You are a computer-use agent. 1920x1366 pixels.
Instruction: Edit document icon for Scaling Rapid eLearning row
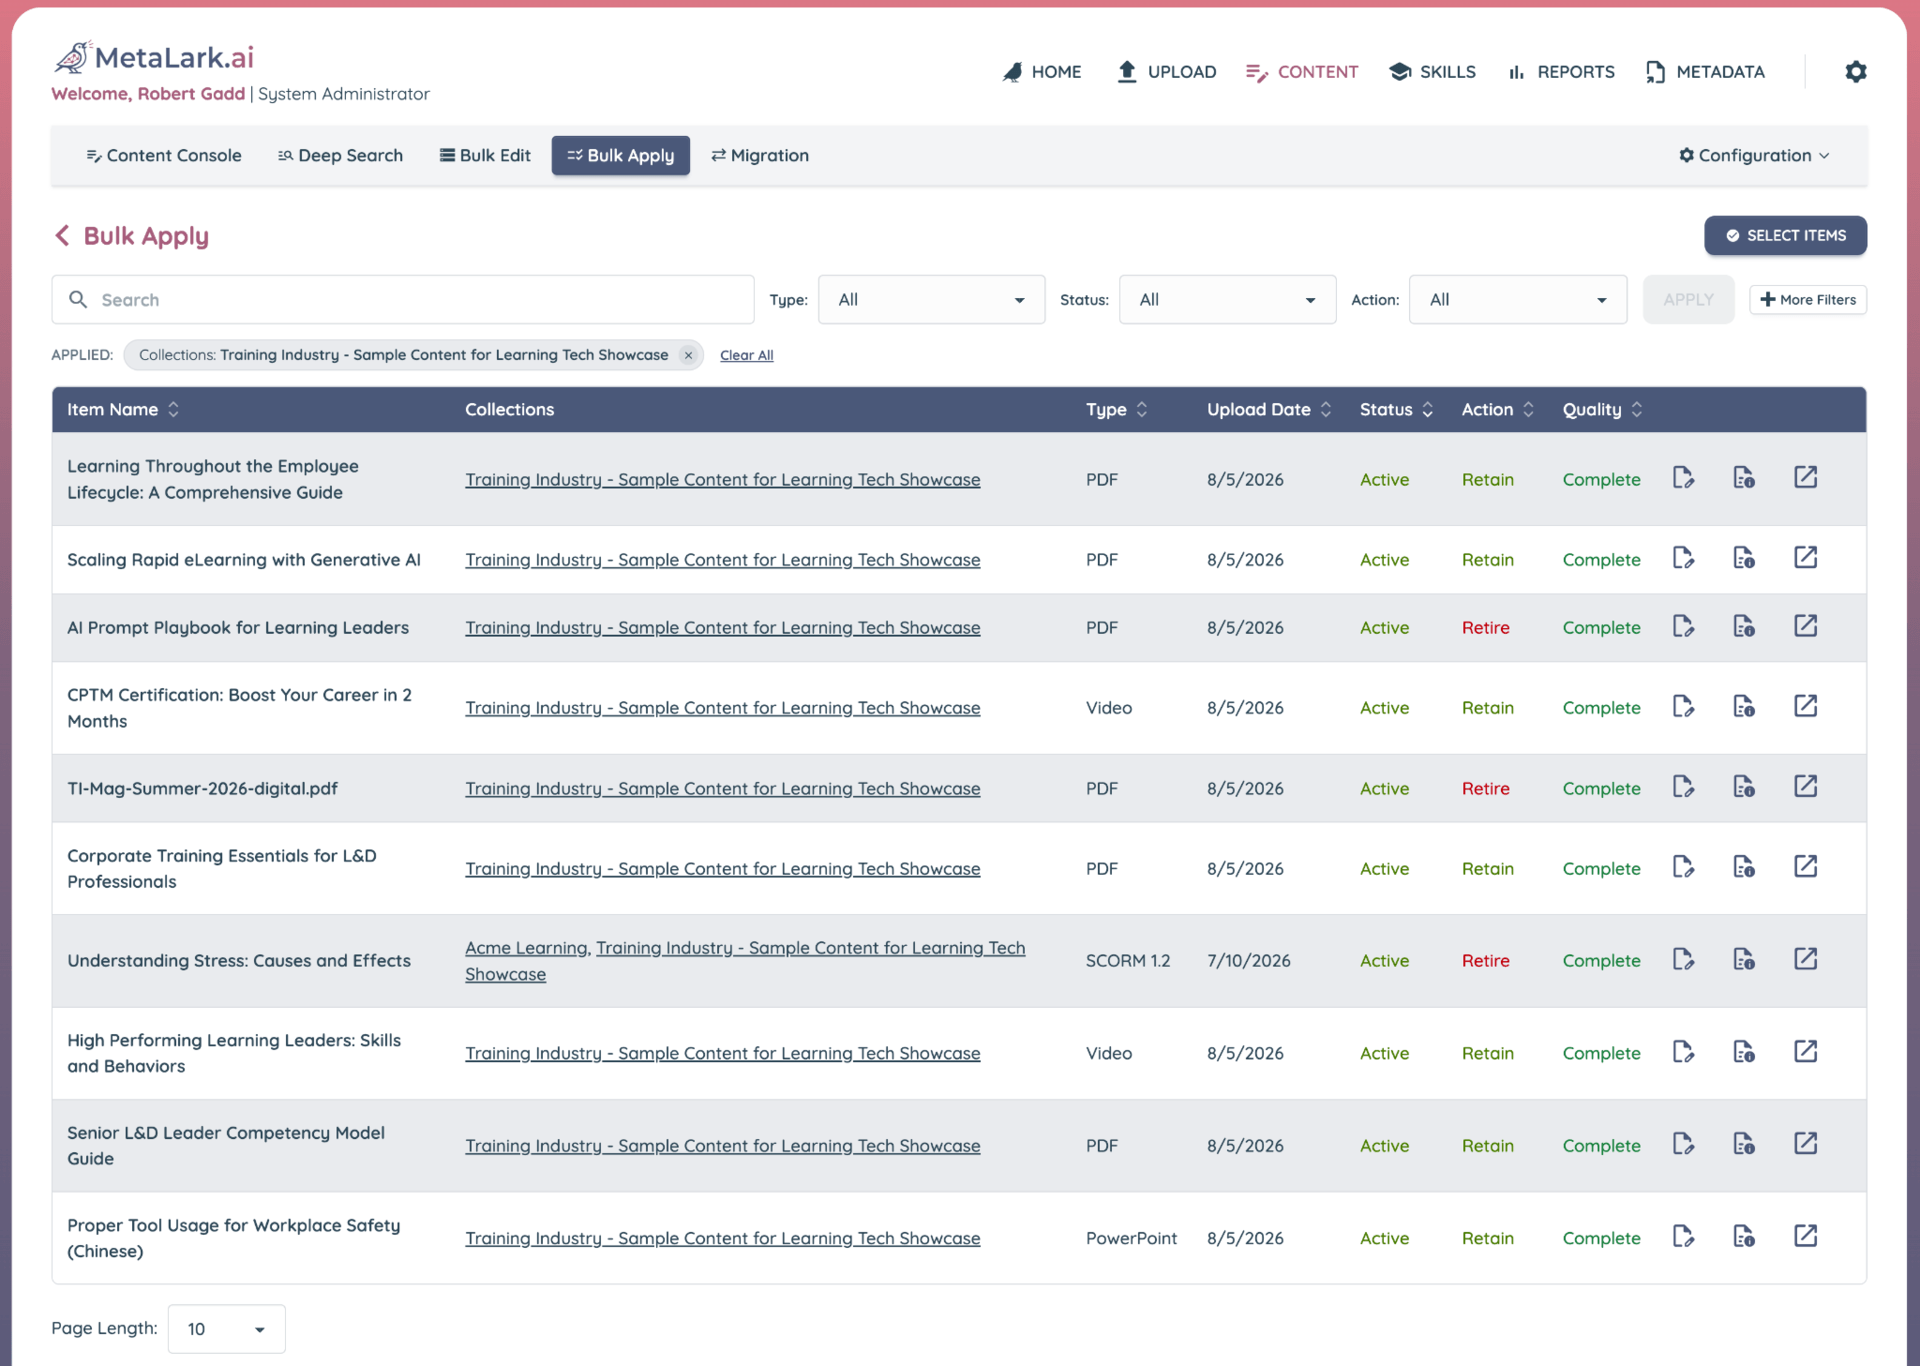click(1684, 558)
